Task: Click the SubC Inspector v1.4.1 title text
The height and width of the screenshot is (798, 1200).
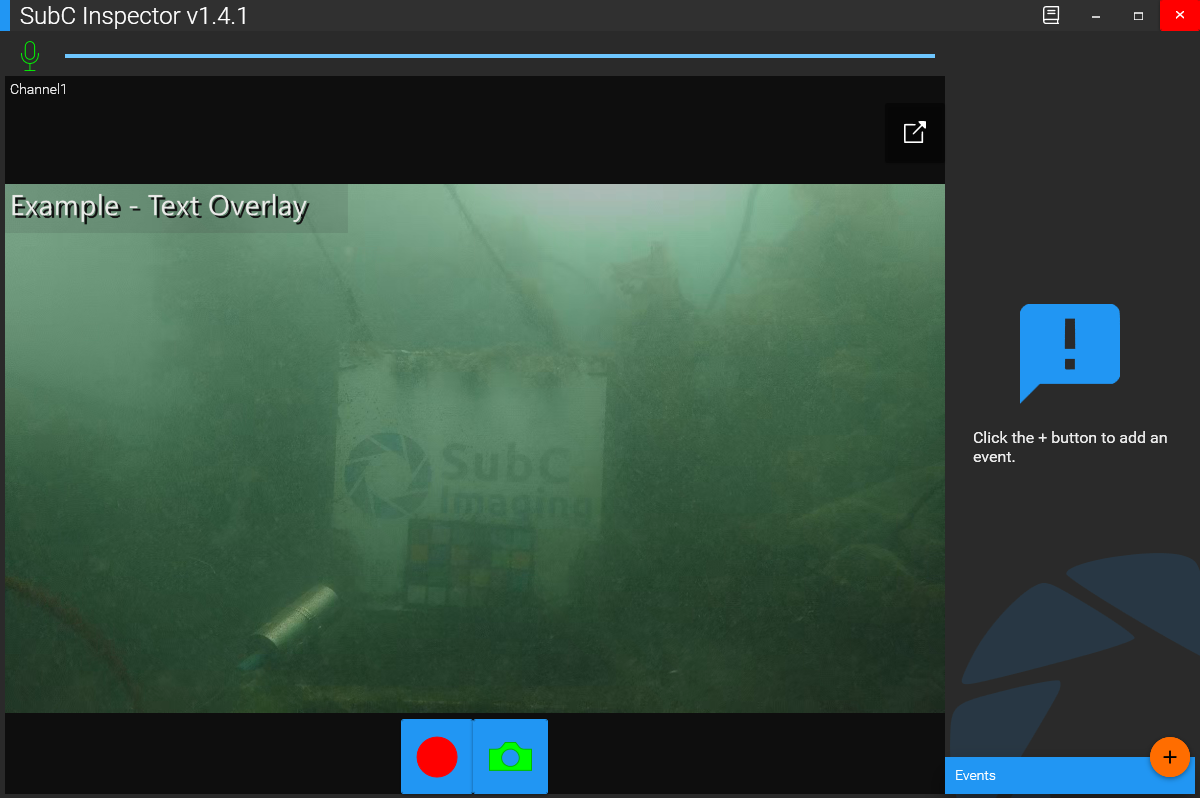Action: click(x=134, y=16)
